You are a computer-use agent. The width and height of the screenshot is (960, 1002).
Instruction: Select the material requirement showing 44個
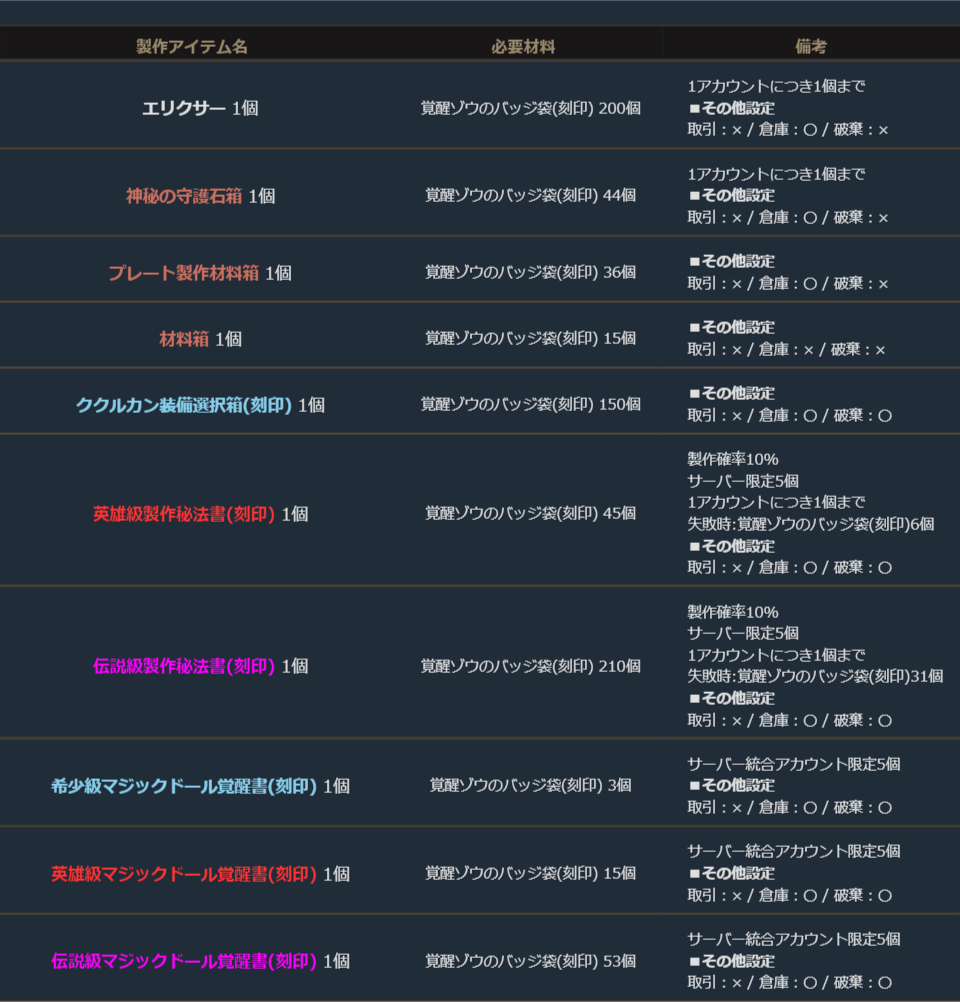(530, 196)
